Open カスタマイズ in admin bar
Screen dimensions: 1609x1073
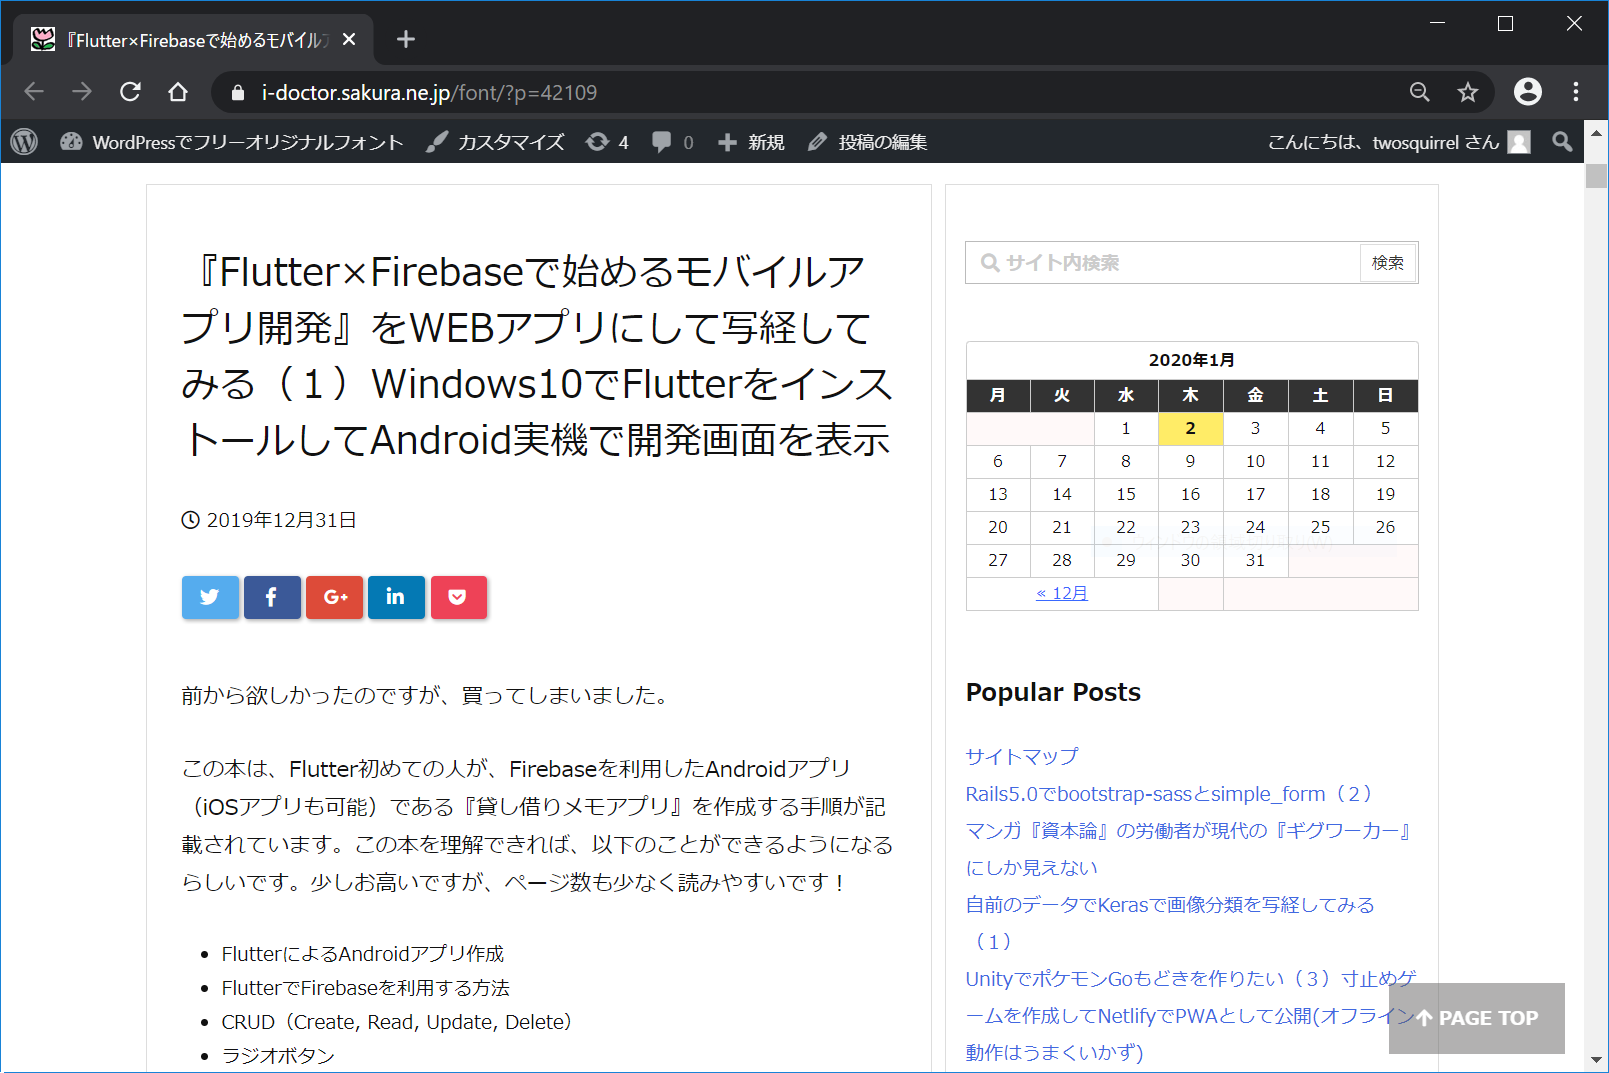click(x=496, y=142)
